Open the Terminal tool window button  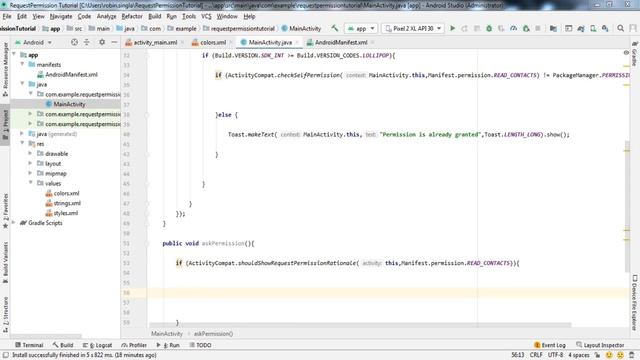(29, 345)
